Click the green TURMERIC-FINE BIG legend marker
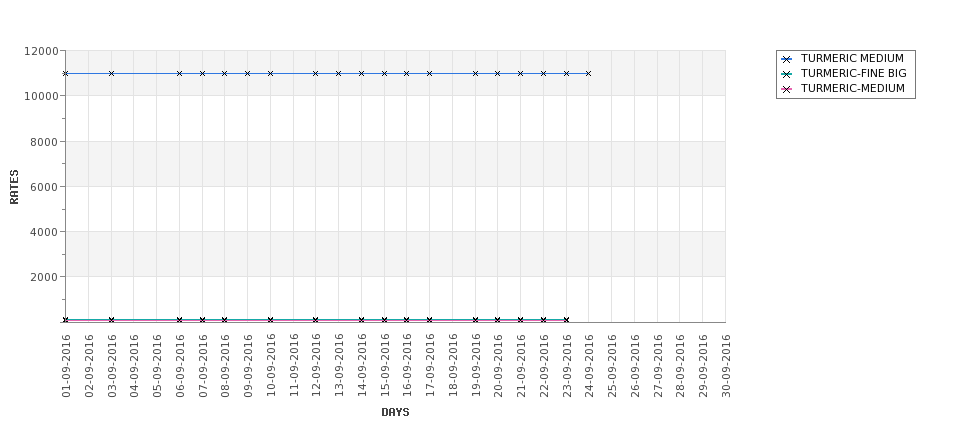 click(x=787, y=74)
